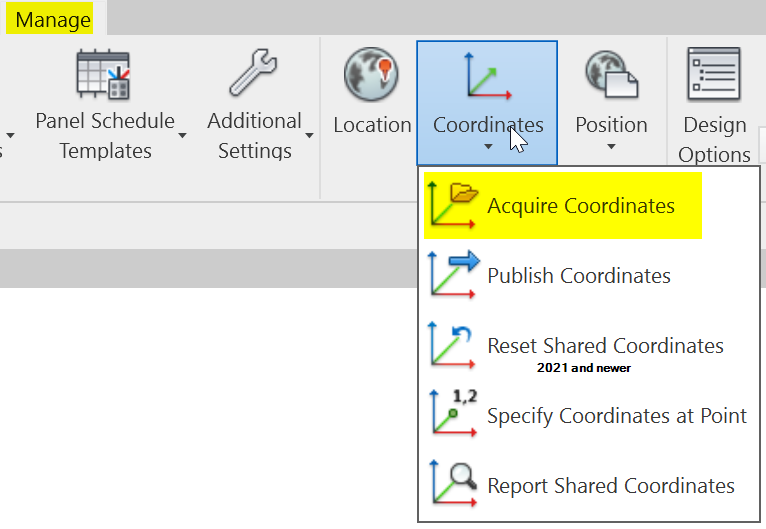
Task: Open the Design Options icon
Action: (714, 76)
